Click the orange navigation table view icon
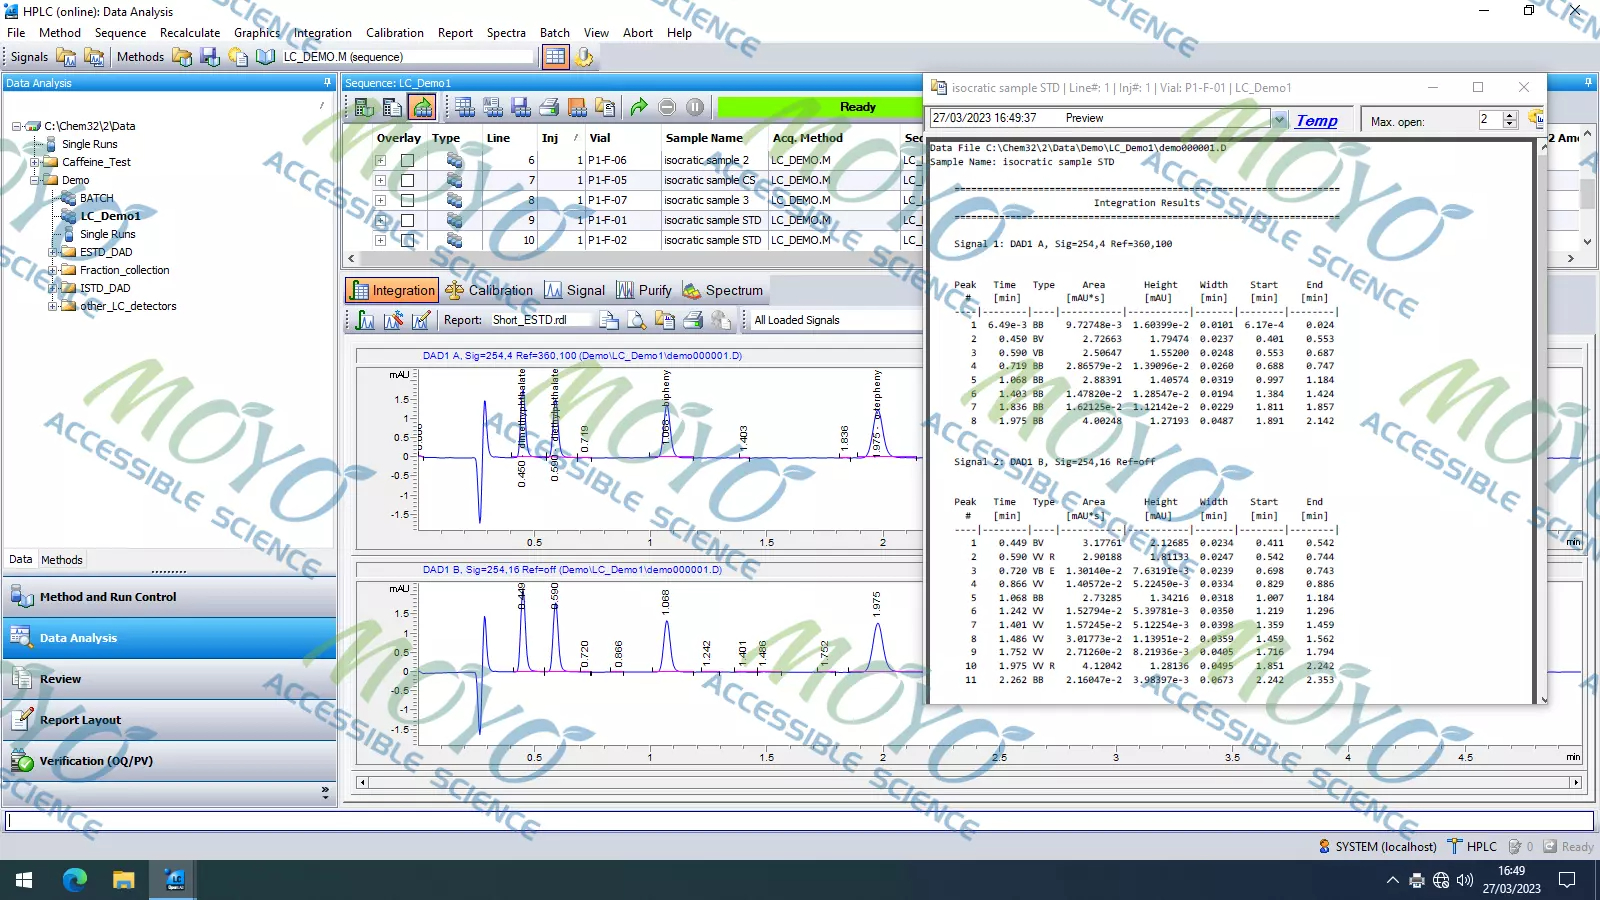The width and height of the screenshot is (1600, 900). coord(555,57)
